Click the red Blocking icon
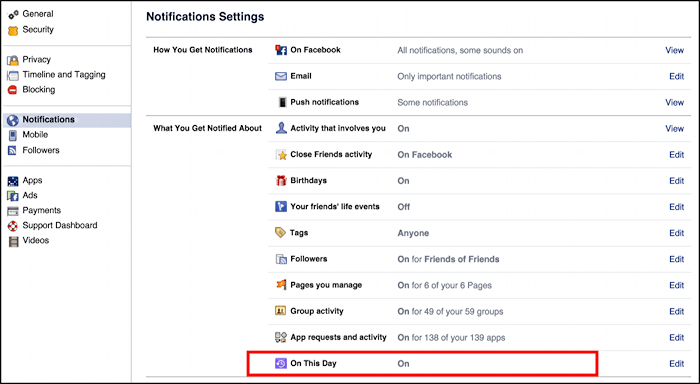This screenshot has width=700, height=384. [x=13, y=90]
